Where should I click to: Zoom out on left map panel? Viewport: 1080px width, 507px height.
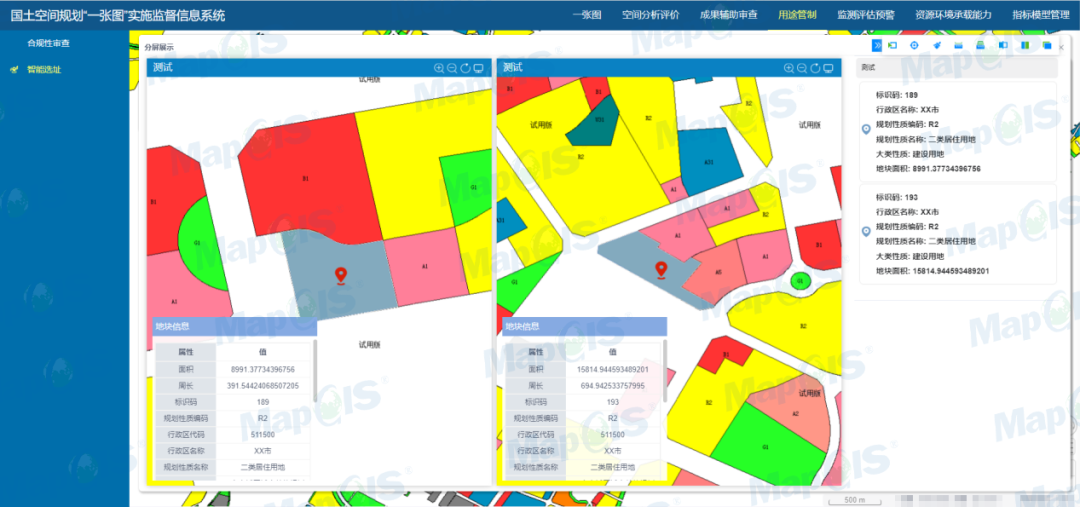452,68
